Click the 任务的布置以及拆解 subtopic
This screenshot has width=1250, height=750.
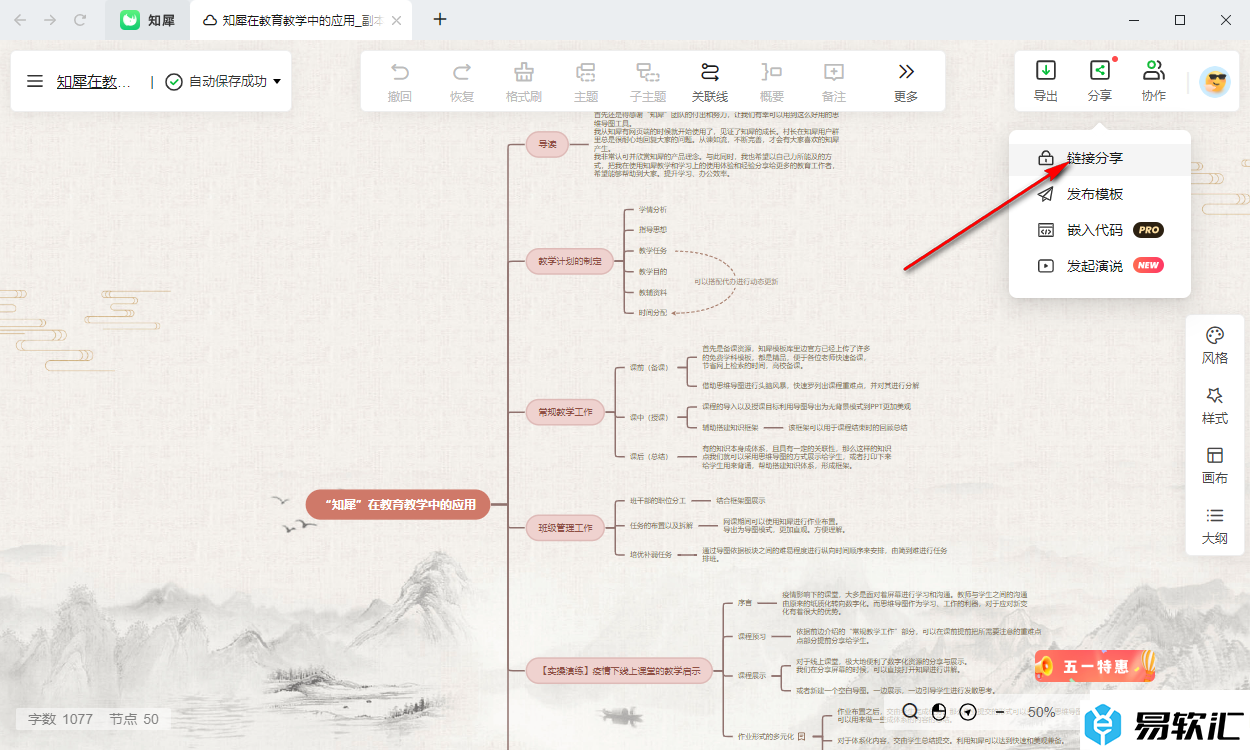[x=661, y=525]
